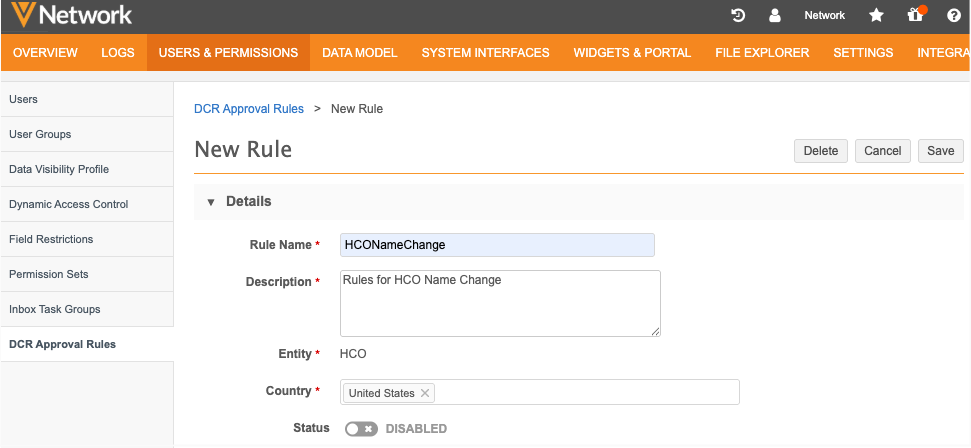Select Field Restrictions in sidebar

[x=87, y=239]
